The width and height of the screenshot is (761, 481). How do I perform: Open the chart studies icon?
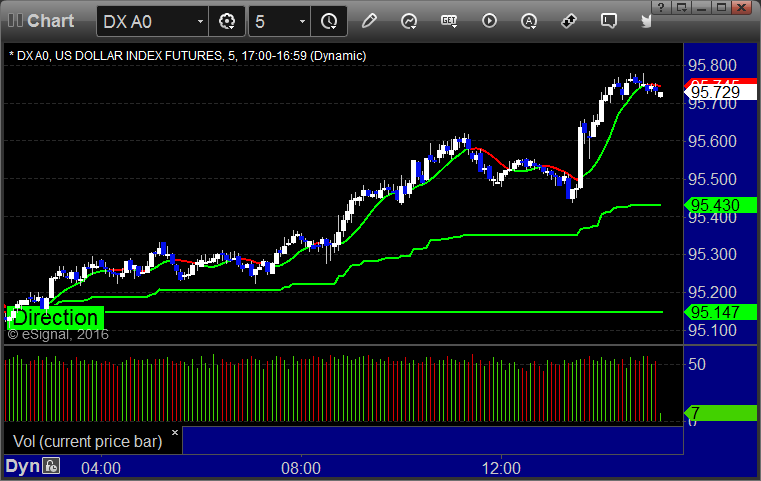tap(409, 21)
